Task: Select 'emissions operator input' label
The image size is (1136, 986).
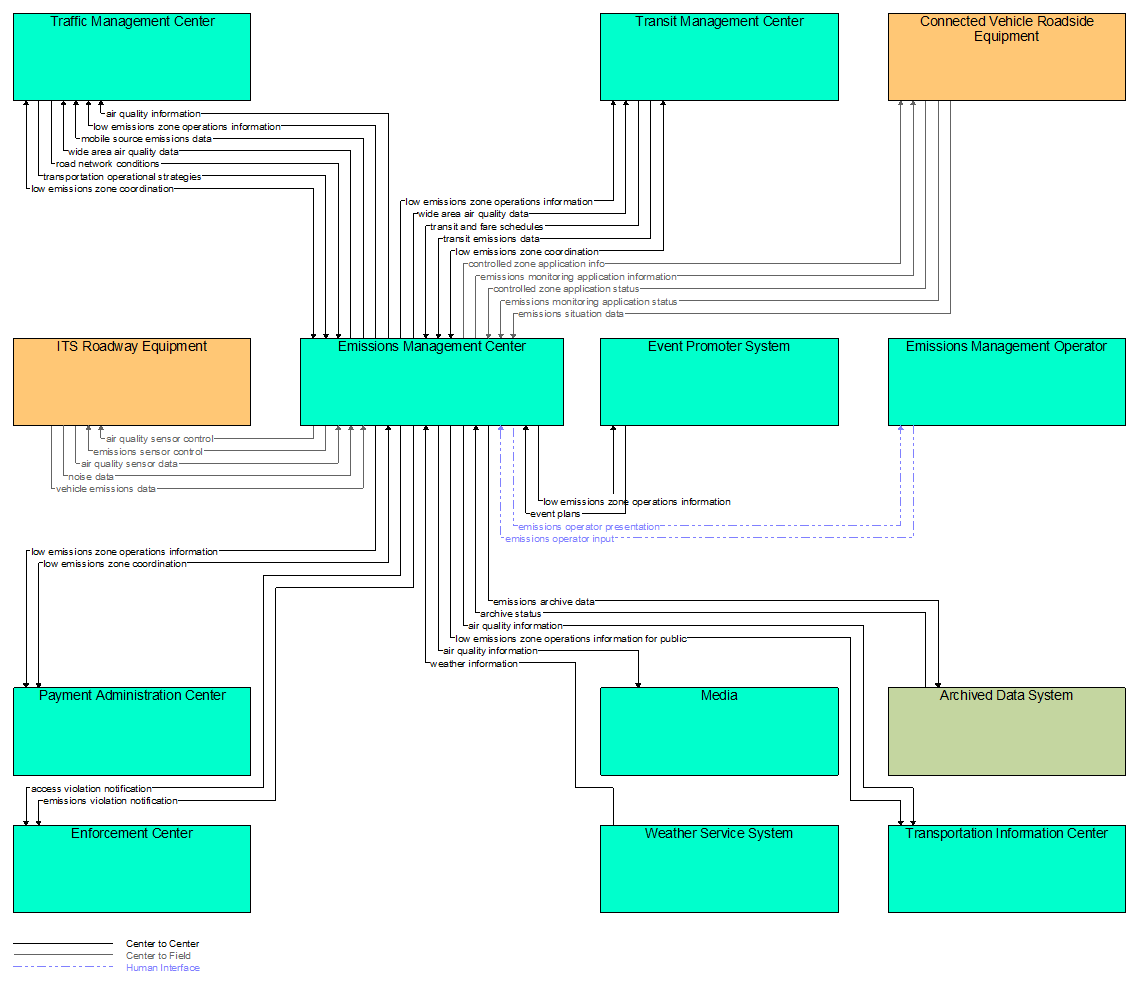Action: (559, 539)
